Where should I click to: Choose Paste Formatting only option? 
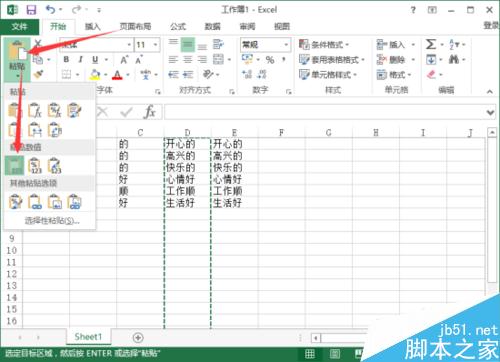[15, 202]
